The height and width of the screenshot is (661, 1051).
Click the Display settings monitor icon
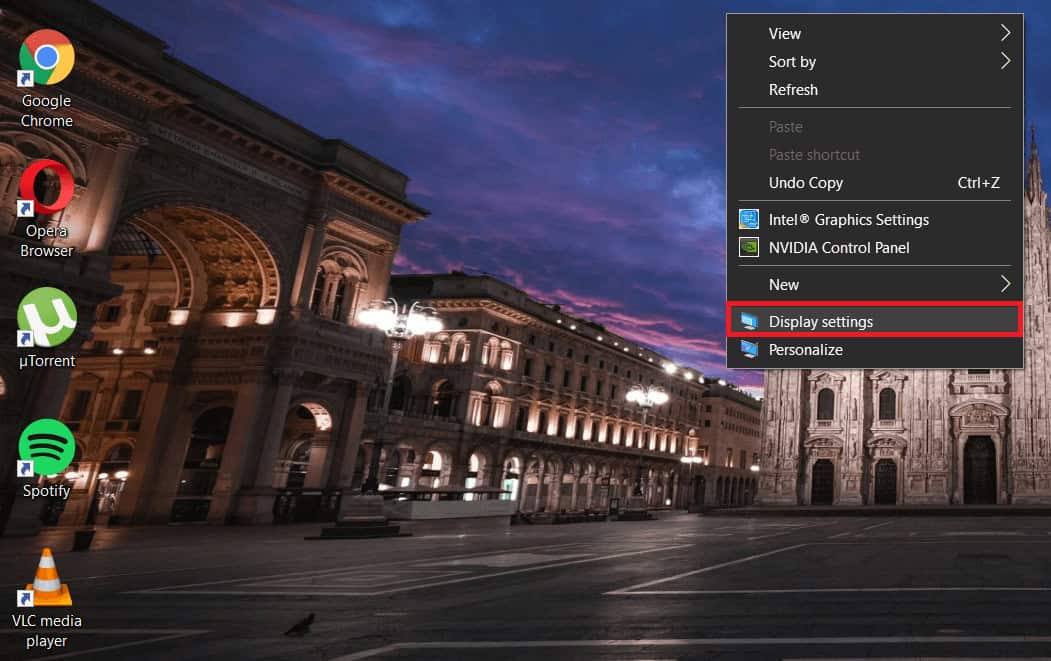tap(749, 322)
